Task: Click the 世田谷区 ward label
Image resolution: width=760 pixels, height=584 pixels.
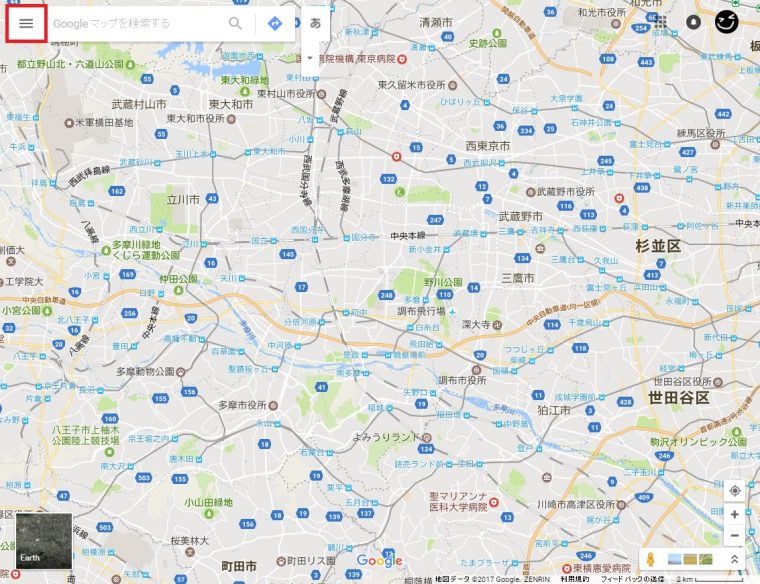Action: (x=679, y=398)
